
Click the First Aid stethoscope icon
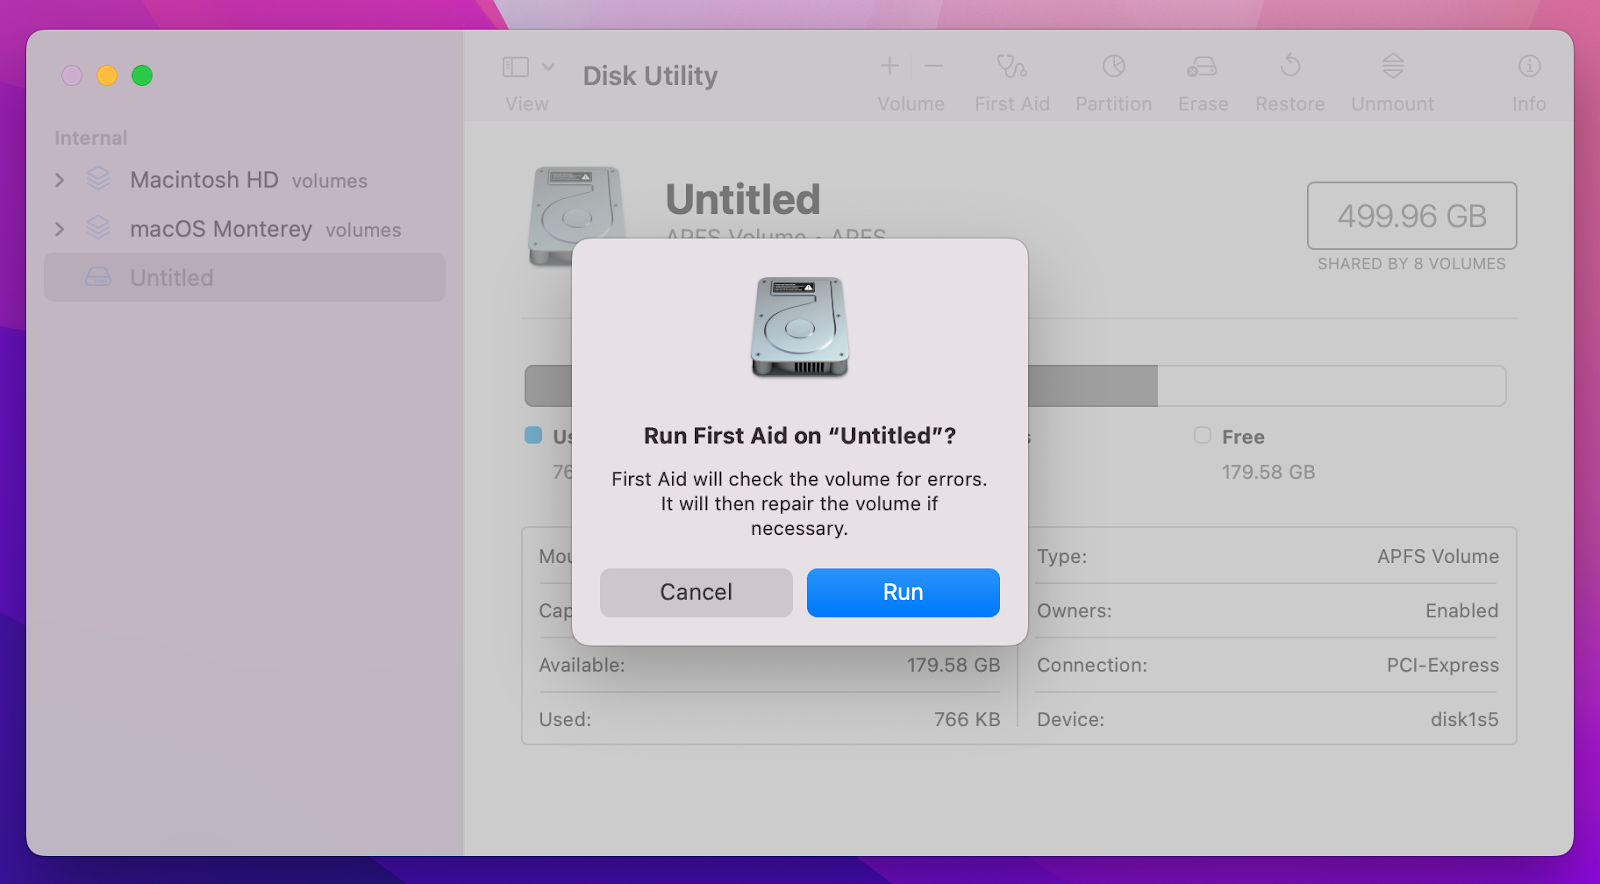[1011, 67]
